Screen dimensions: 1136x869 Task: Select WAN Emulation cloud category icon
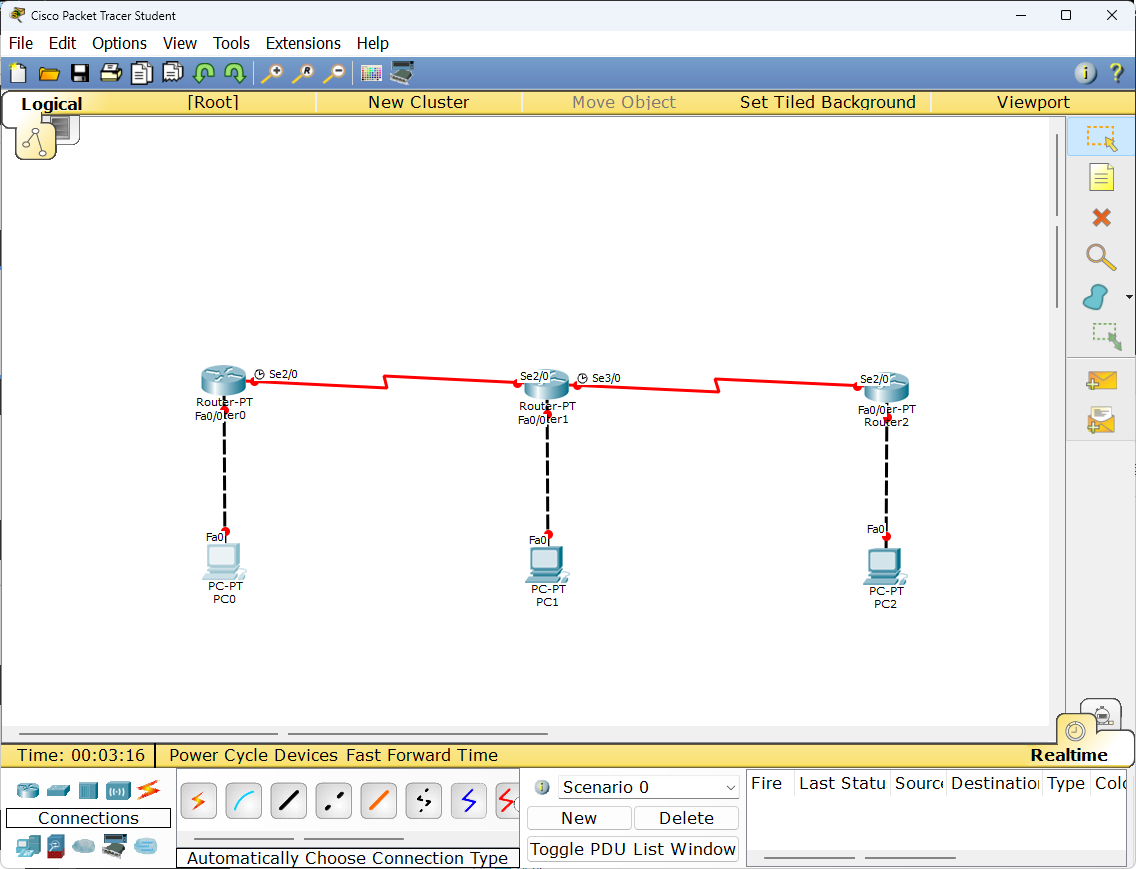pos(83,846)
